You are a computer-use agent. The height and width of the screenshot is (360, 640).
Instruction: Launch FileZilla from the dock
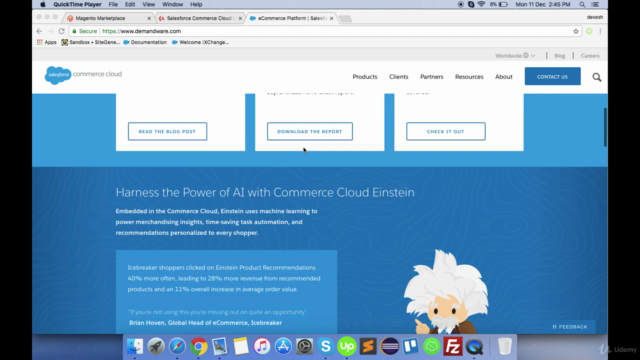(453, 346)
